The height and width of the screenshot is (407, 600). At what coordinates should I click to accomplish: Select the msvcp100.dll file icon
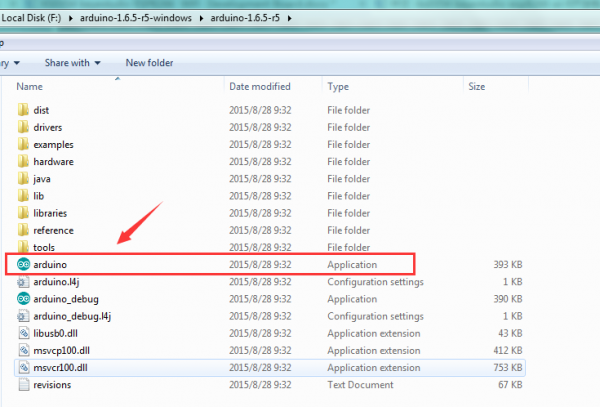pyautogui.click(x=24, y=350)
